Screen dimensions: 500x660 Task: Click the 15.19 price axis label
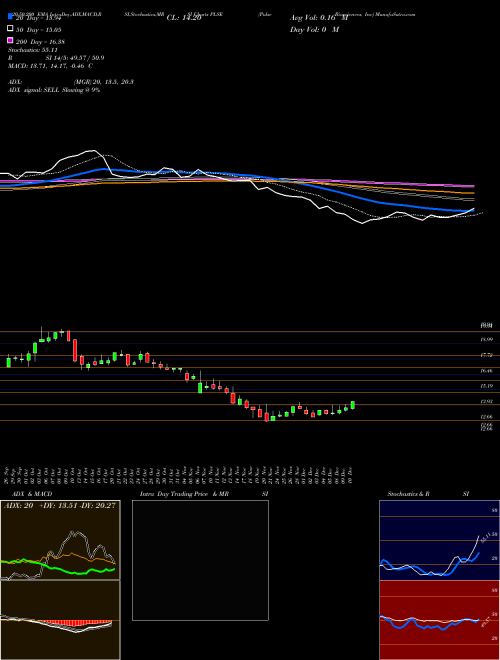[486, 386]
